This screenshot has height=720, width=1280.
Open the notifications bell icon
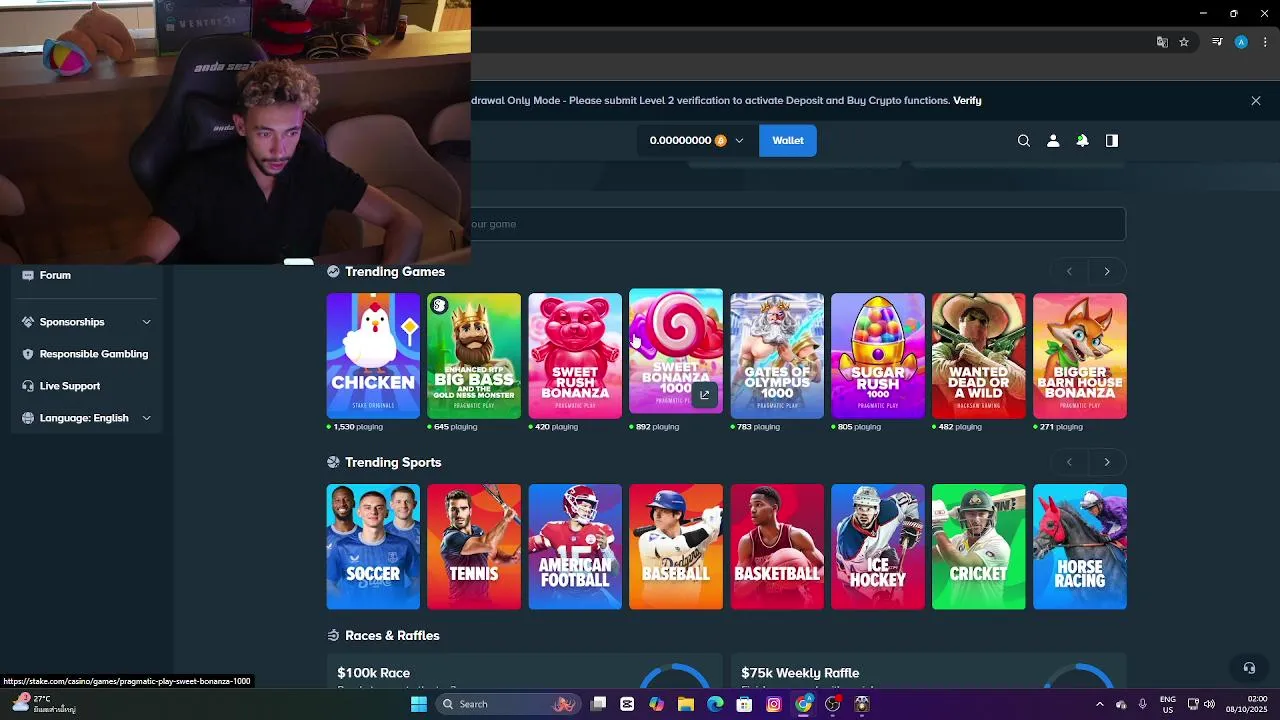[1082, 141]
